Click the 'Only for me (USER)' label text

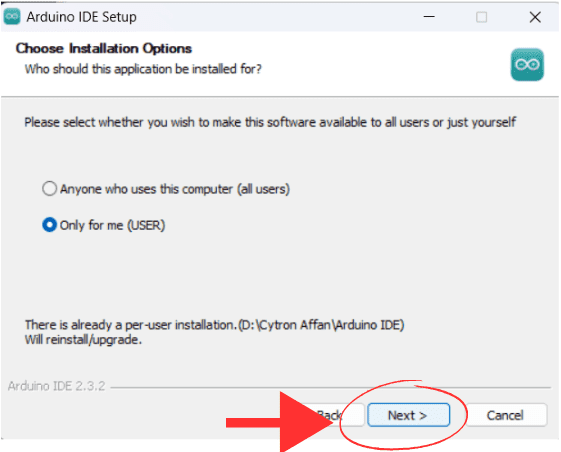coord(112,225)
